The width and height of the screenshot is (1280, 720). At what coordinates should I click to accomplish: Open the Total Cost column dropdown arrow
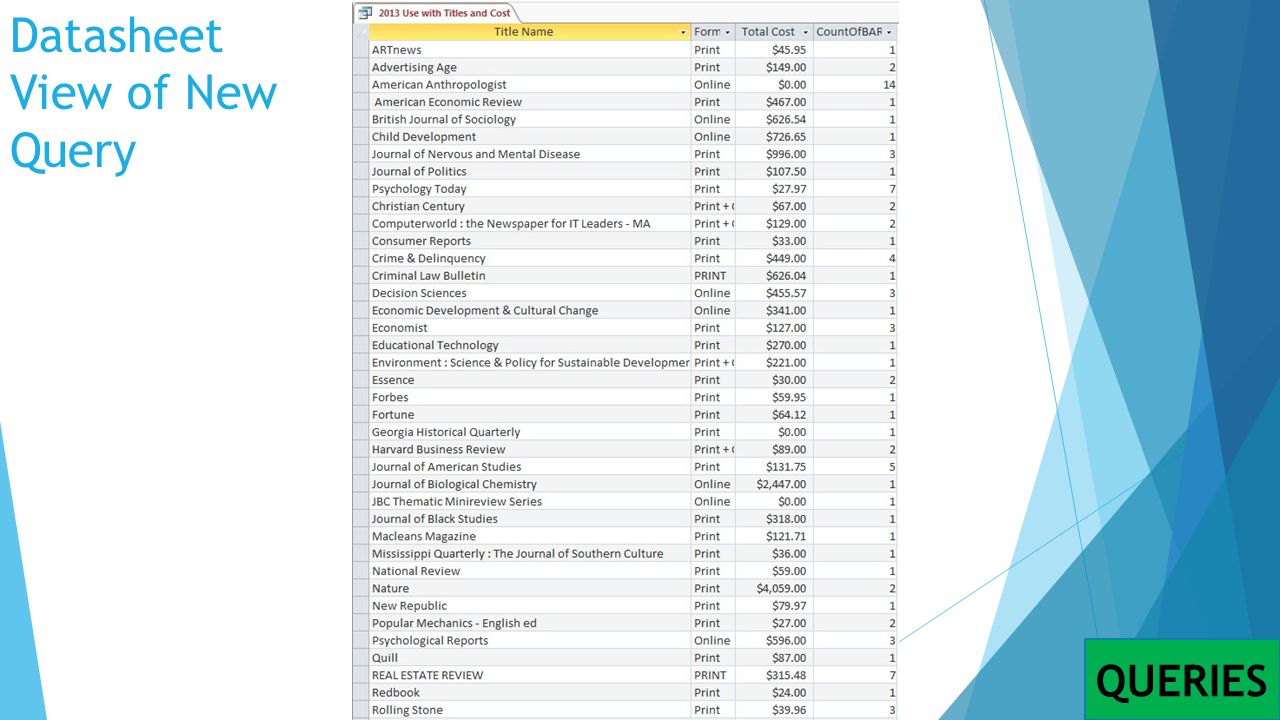click(806, 32)
